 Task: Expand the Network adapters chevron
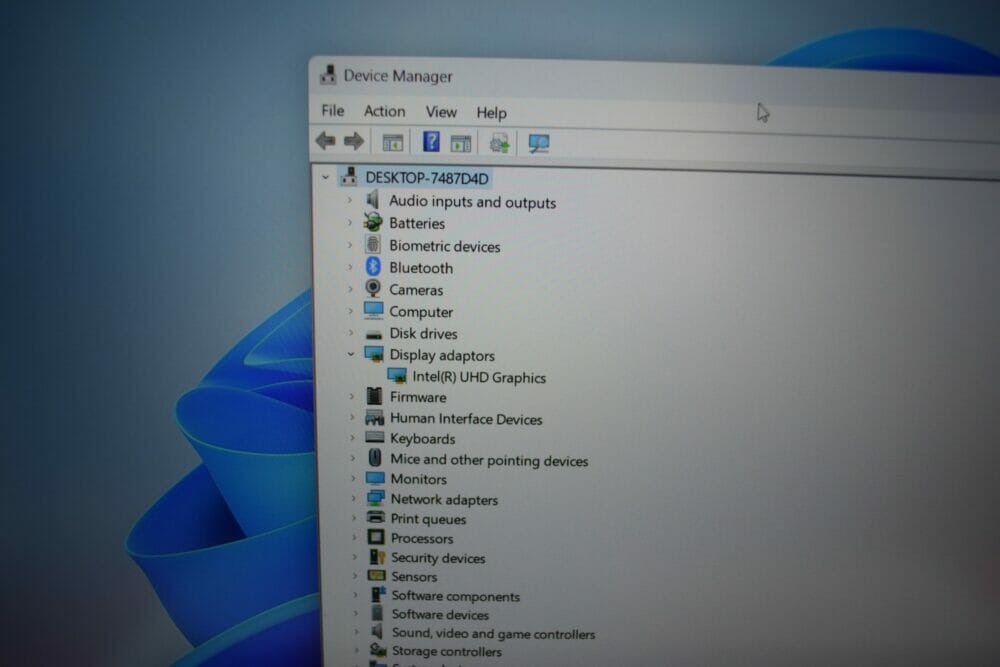click(353, 499)
